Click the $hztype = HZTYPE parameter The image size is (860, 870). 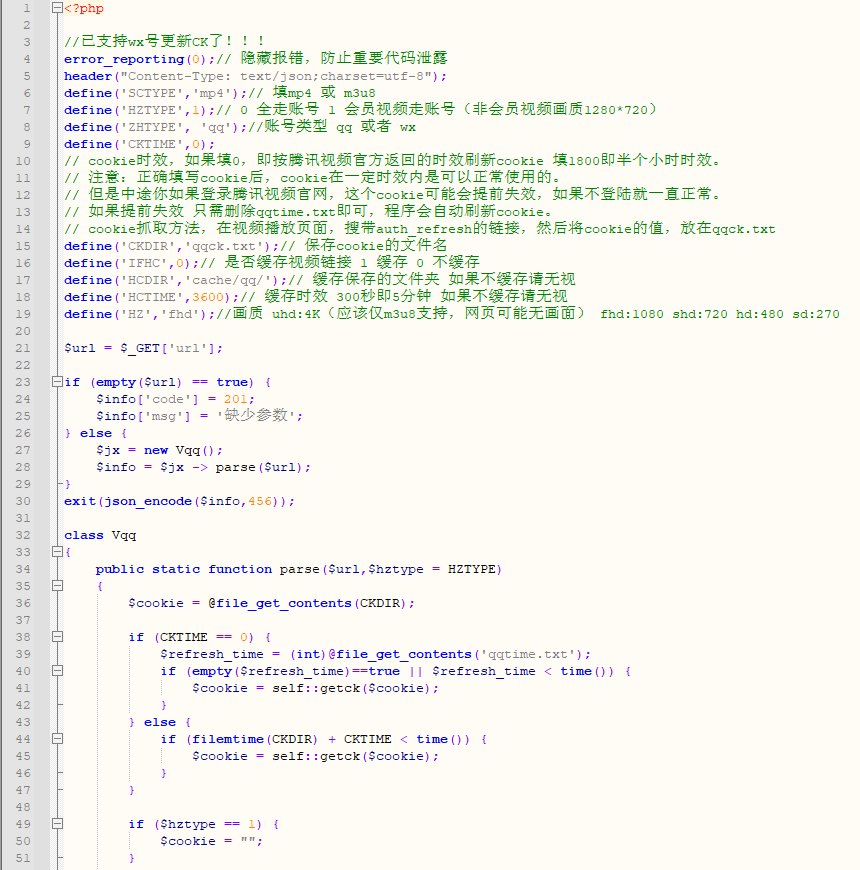432,569
